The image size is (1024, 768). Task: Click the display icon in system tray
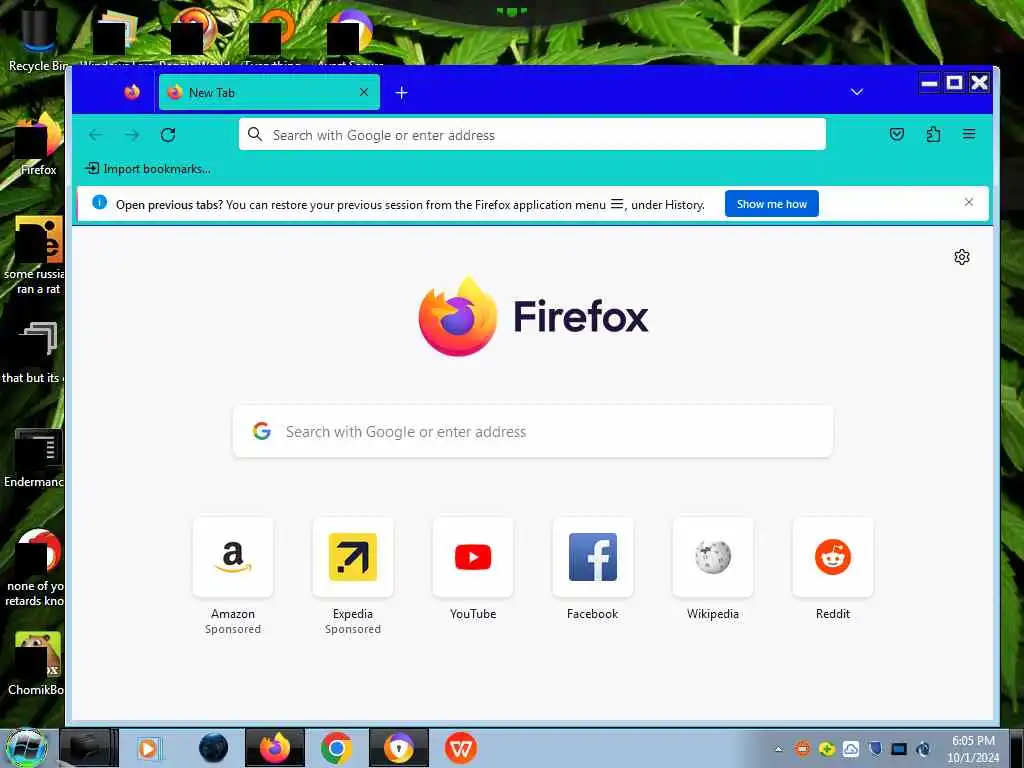[899, 749]
